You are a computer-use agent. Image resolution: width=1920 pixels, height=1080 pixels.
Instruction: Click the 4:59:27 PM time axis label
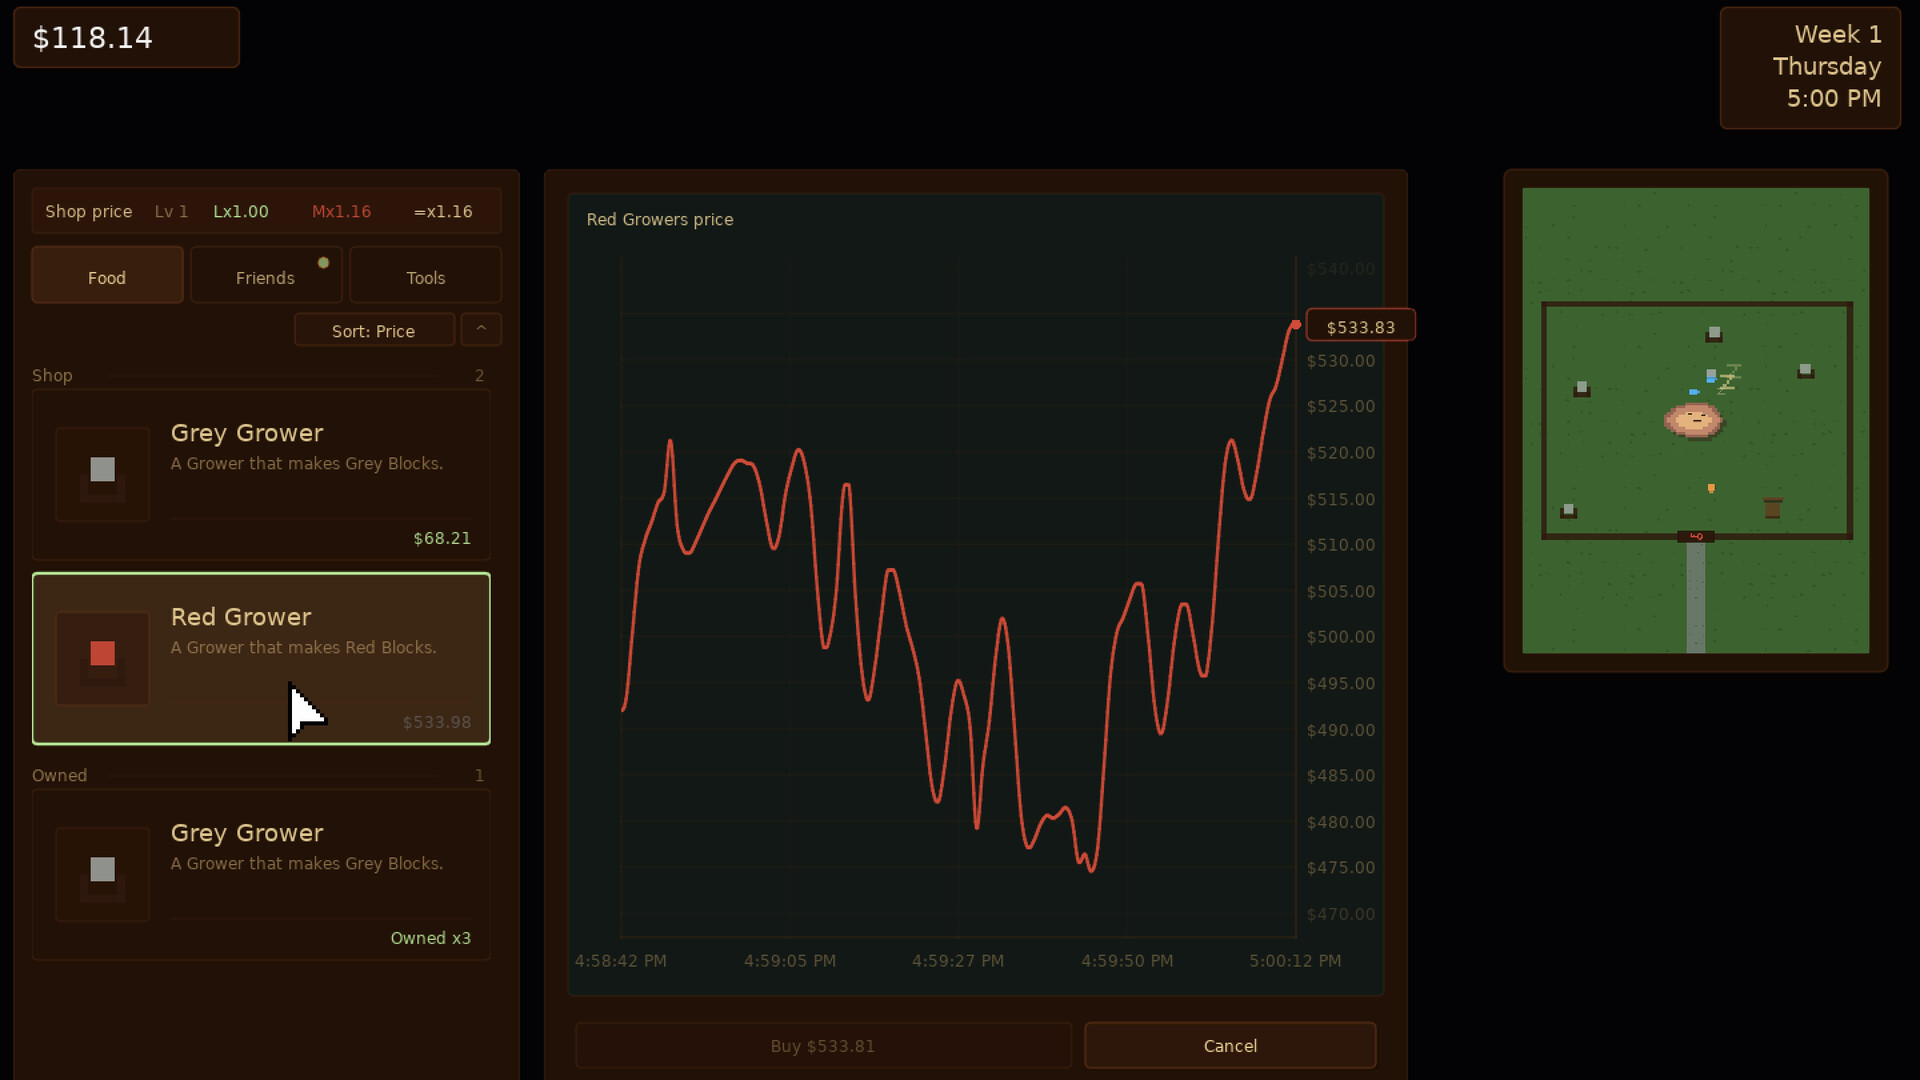point(958,960)
